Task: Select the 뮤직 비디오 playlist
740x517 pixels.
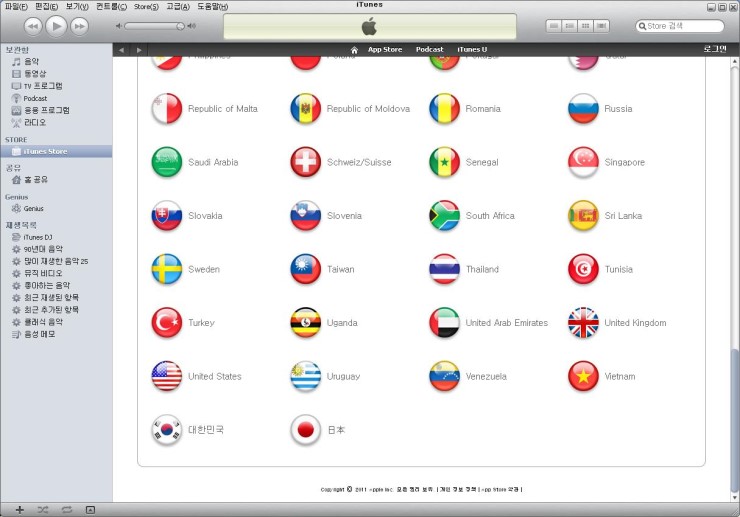Action: [x=43, y=273]
